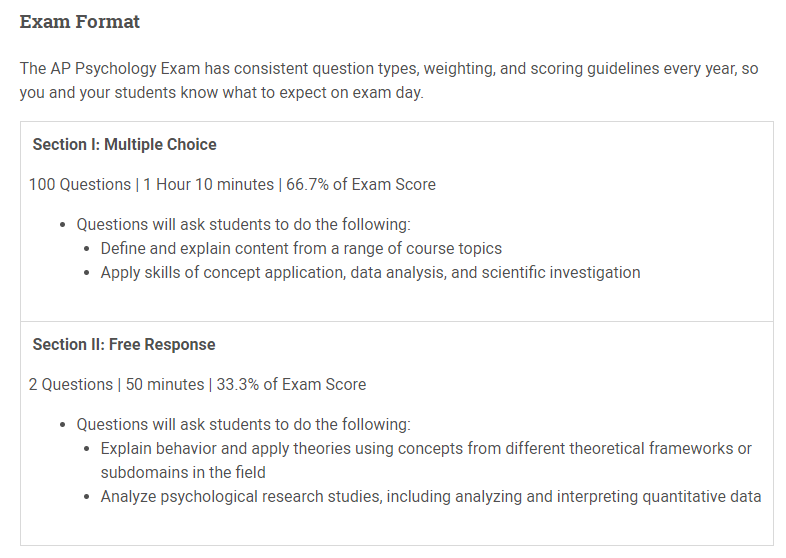
Task: Click 'Questions will ask students' line in Section II
Action: (x=243, y=424)
